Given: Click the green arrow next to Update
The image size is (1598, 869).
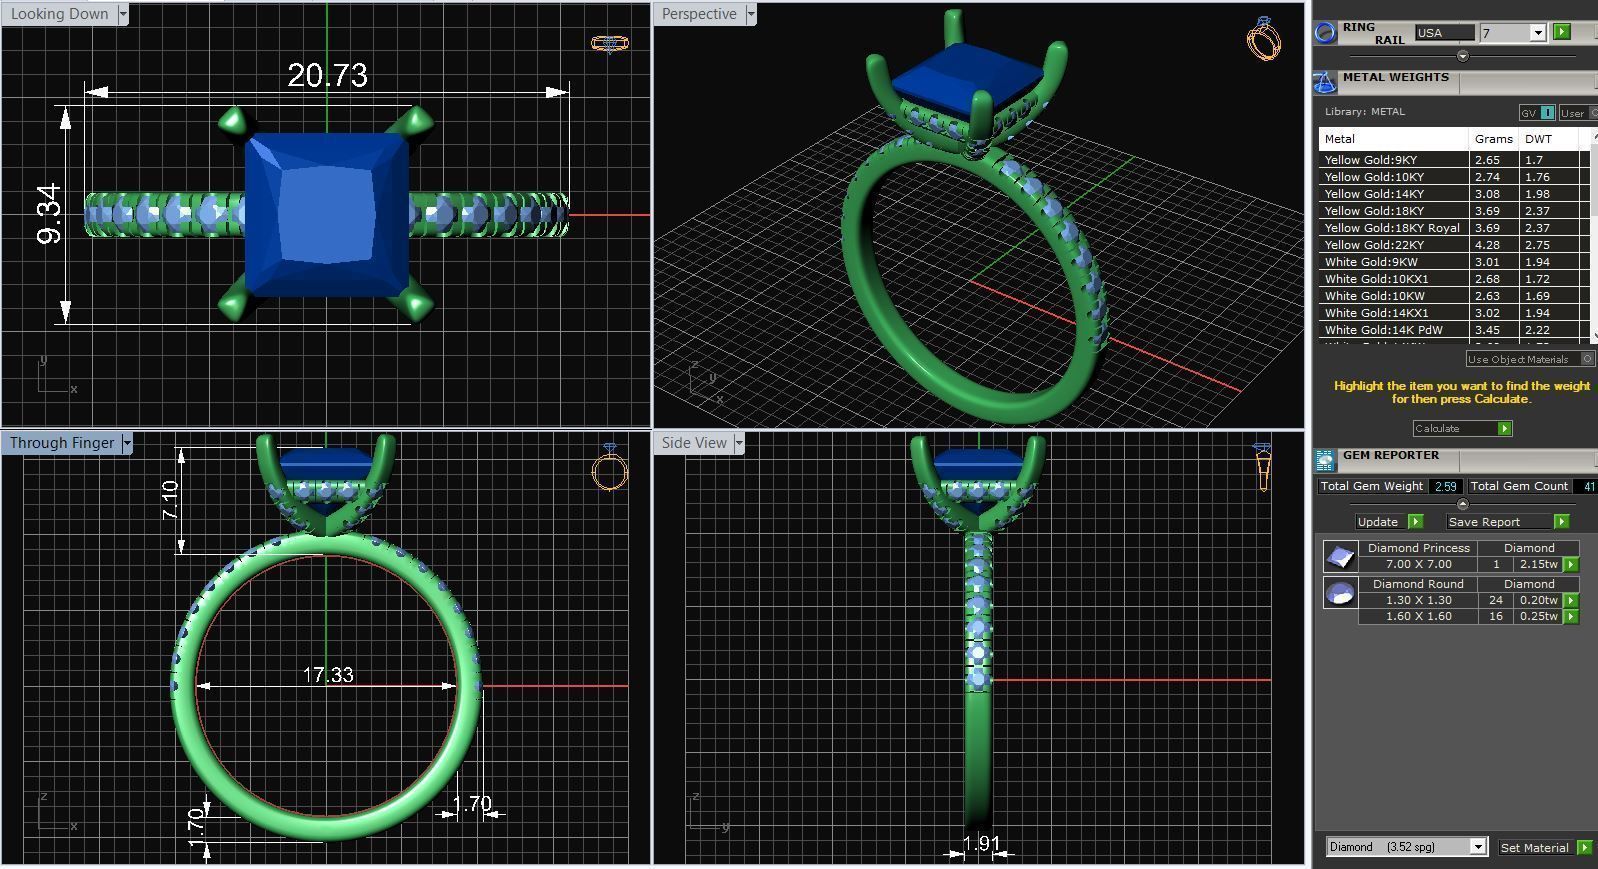Looking at the screenshot, I should pyautogui.click(x=1415, y=521).
